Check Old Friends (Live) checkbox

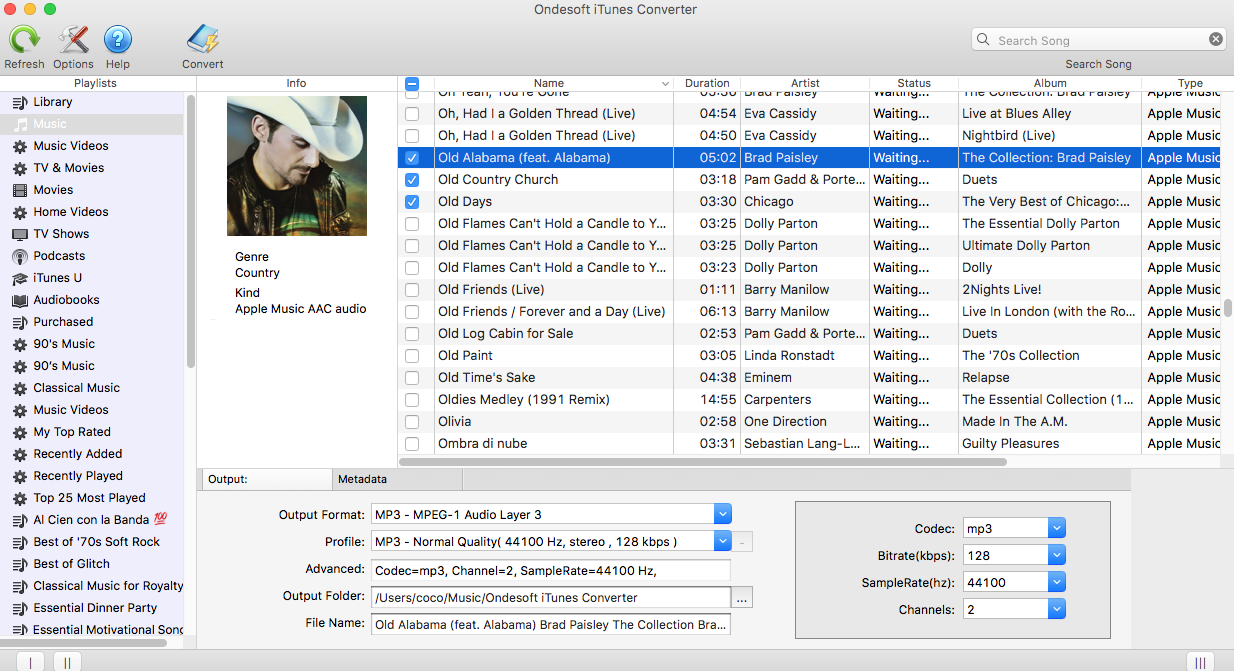click(412, 290)
